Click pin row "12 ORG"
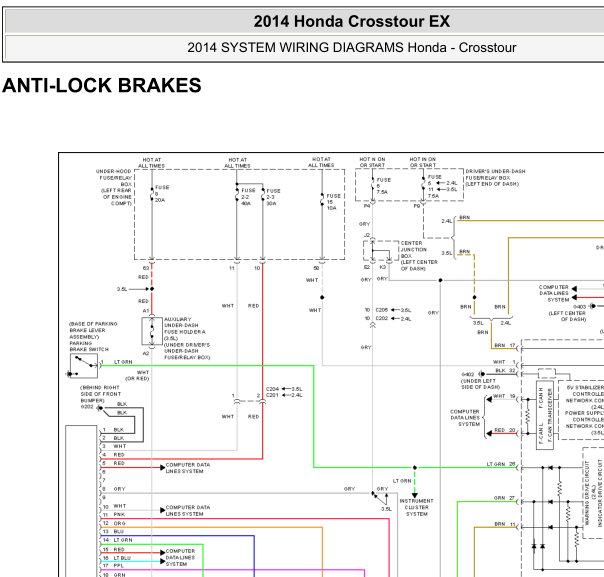This screenshot has width=604, height=577. pos(114,523)
